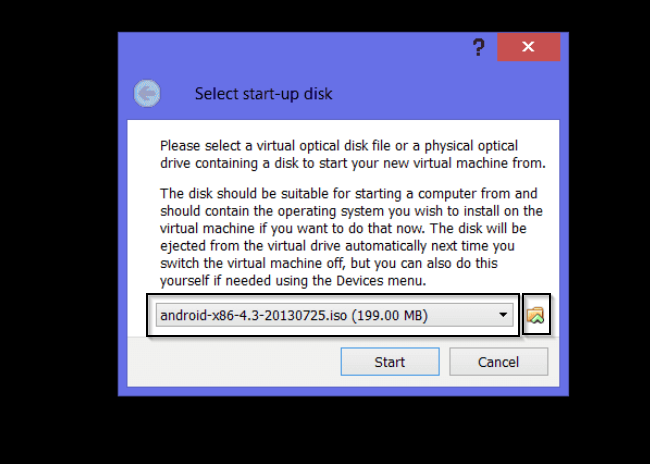Close the Select start-up disk dialog
The width and height of the screenshot is (650, 464).
click(529, 46)
